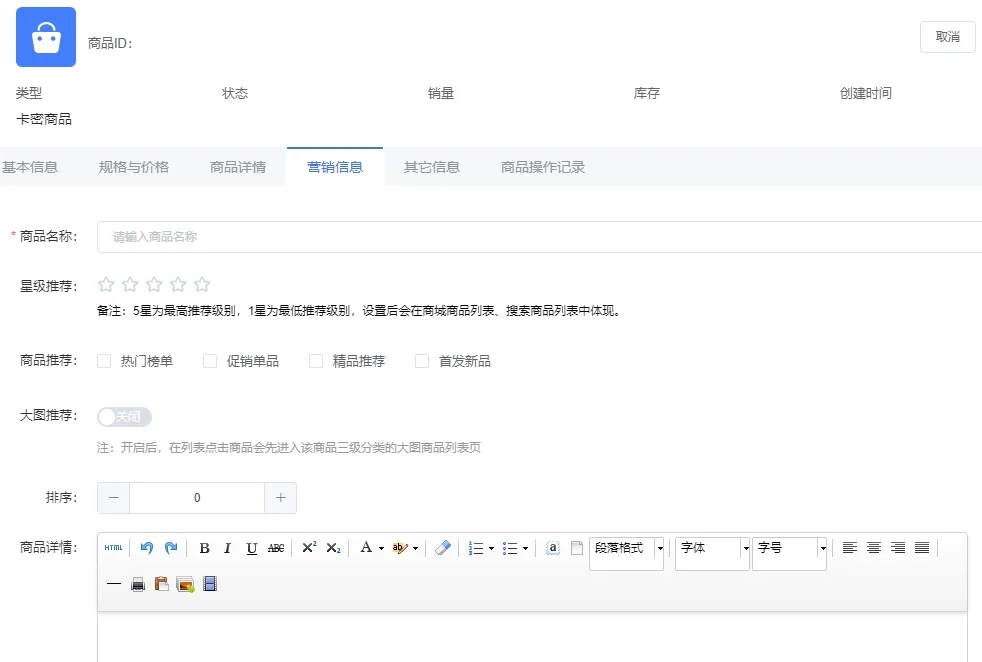Switch to HTML source view in the editor
This screenshot has width=982, height=662.
point(113,547)
